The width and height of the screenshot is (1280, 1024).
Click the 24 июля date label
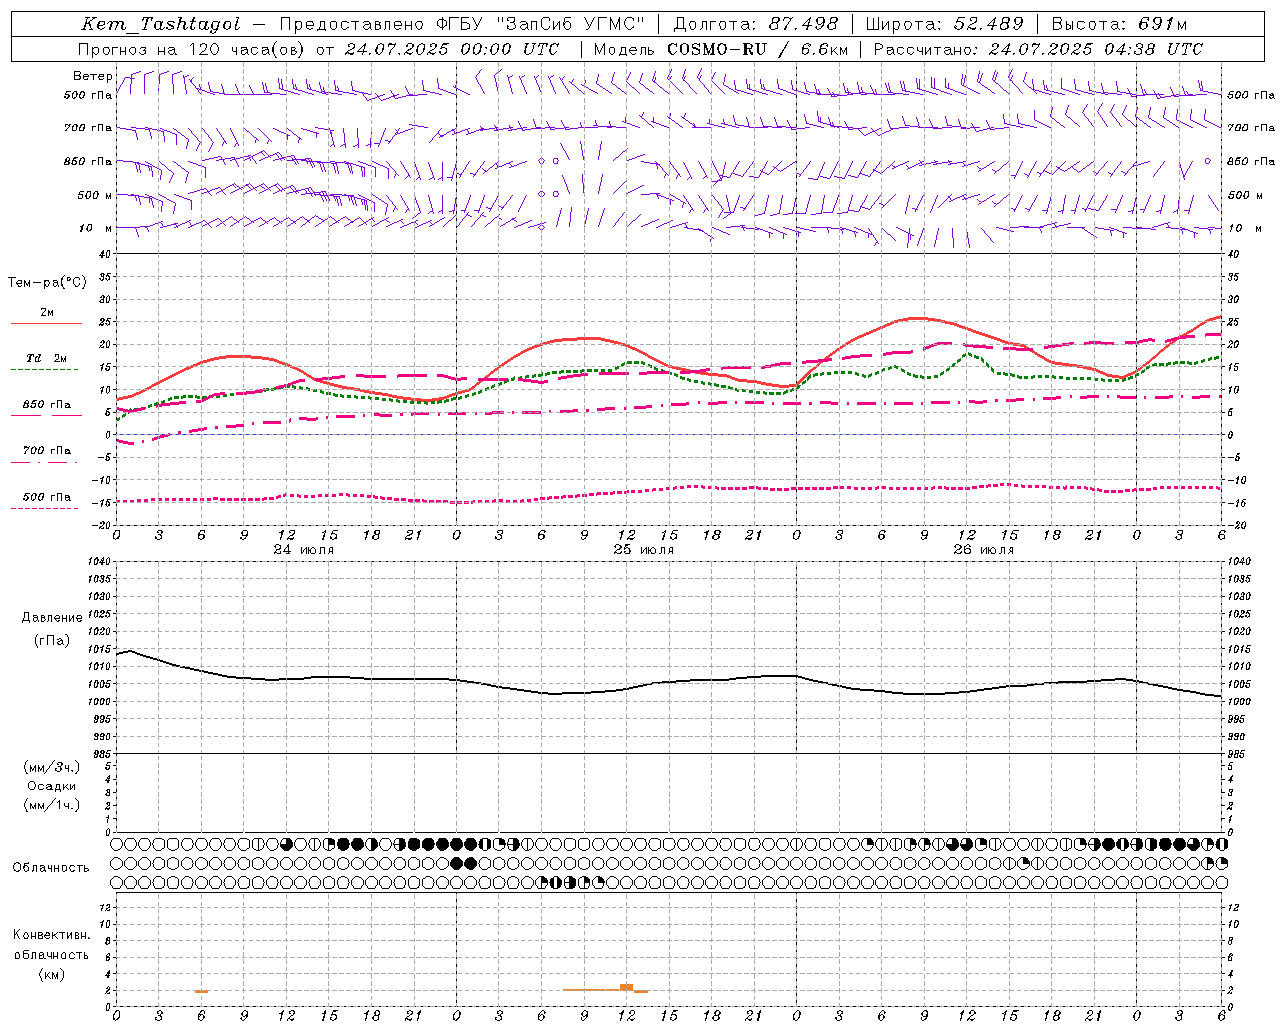tap(304, 550)
